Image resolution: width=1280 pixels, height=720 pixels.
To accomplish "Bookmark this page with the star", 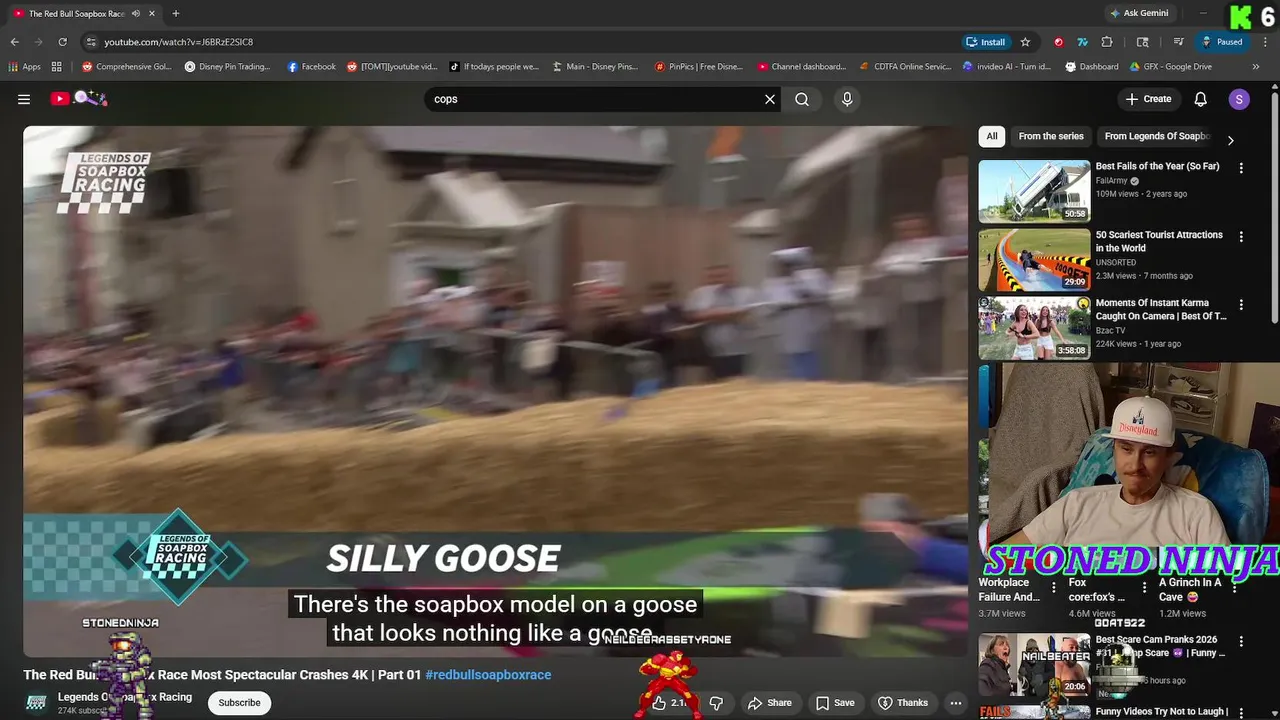I will click(1025, 42).
